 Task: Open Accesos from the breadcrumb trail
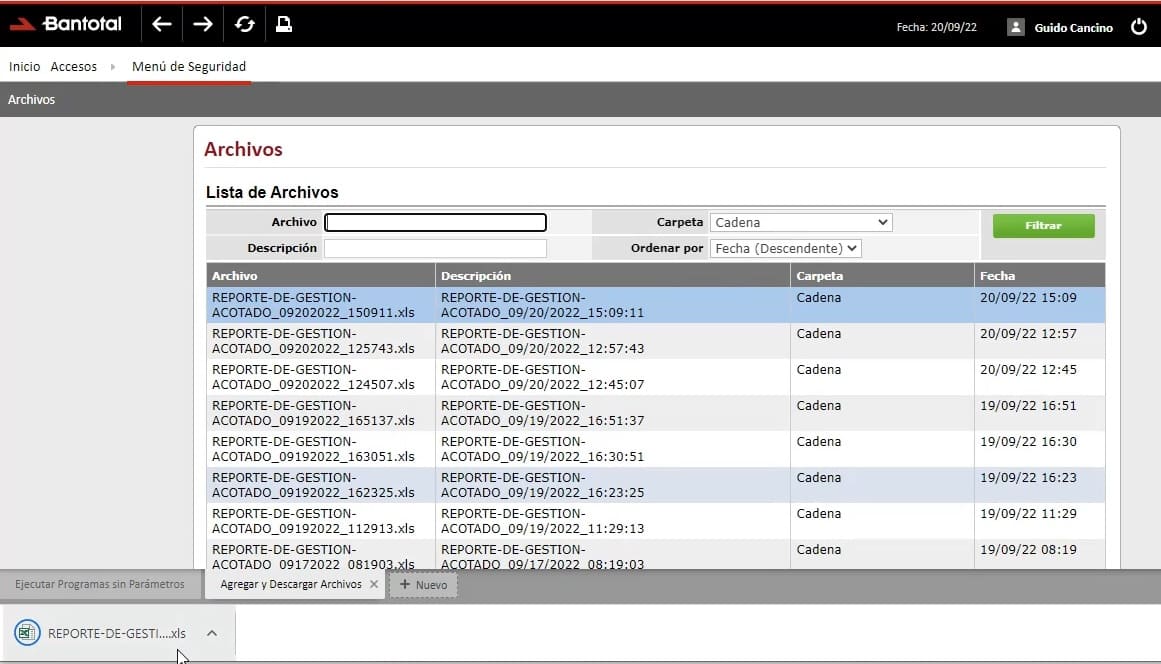pos(73,66)
